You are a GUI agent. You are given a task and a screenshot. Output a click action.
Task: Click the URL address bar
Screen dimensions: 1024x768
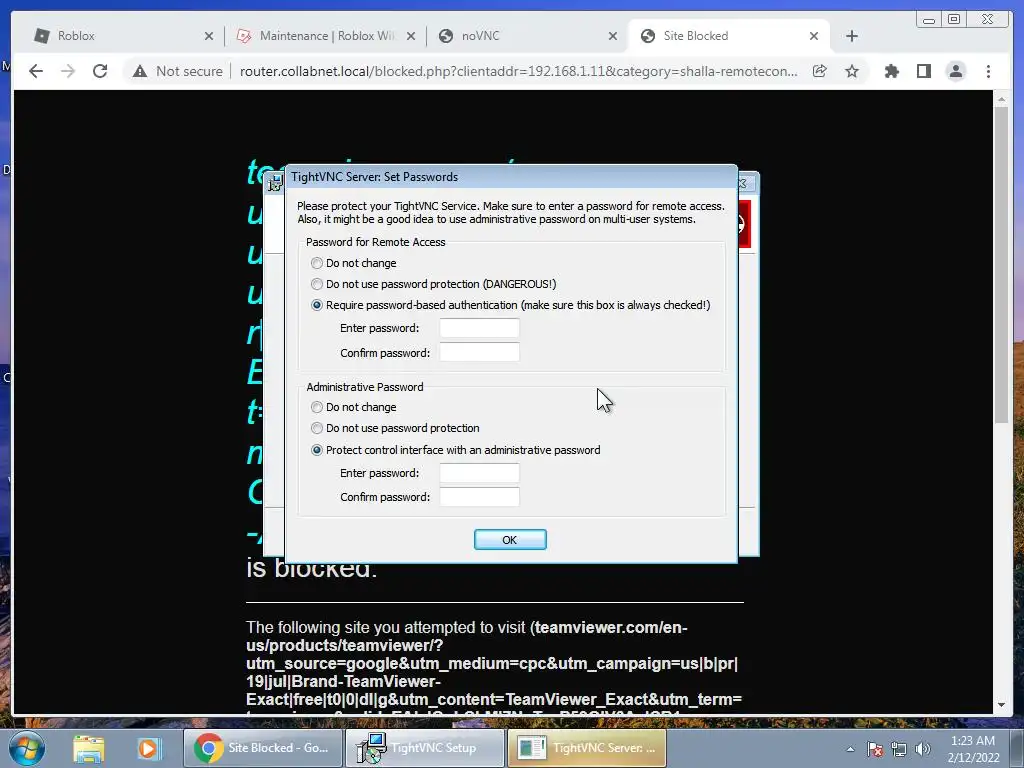pos(518,71)
